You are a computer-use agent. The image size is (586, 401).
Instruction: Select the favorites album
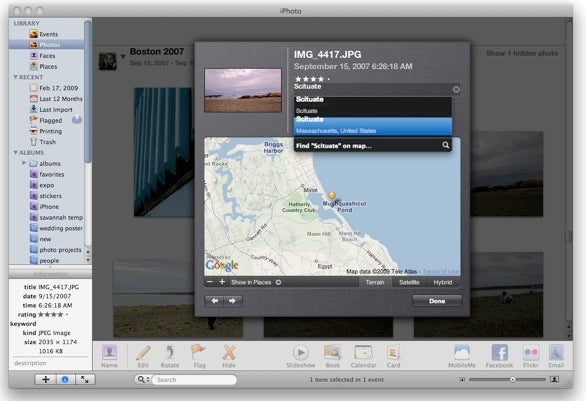pos(51,174)
